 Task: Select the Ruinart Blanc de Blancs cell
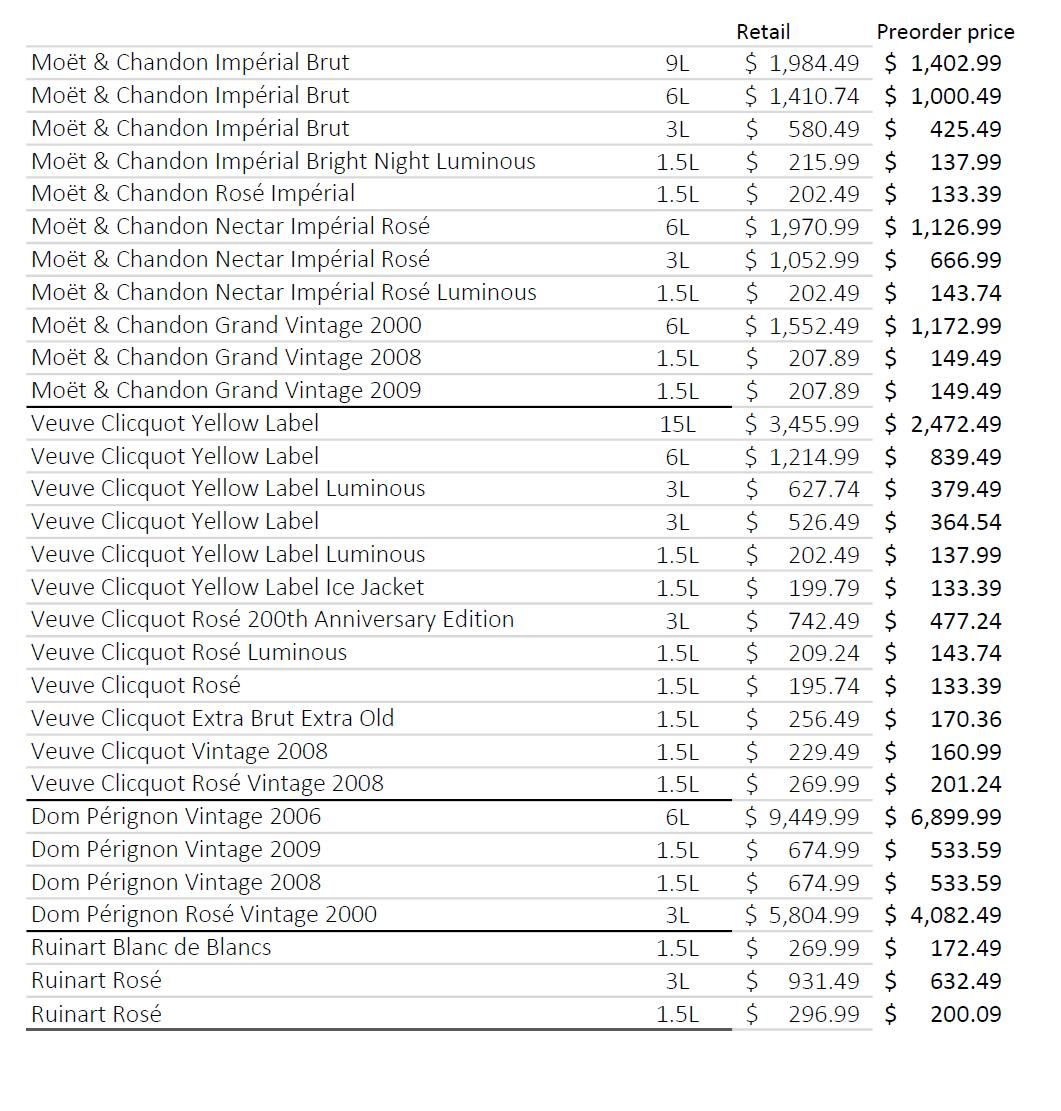(151, 947)
